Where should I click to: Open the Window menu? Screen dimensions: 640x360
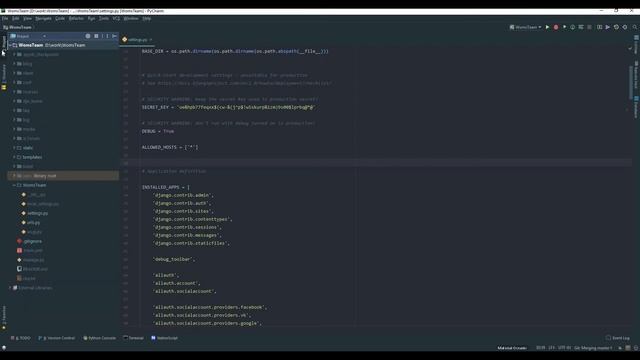(x=131, y=18)
